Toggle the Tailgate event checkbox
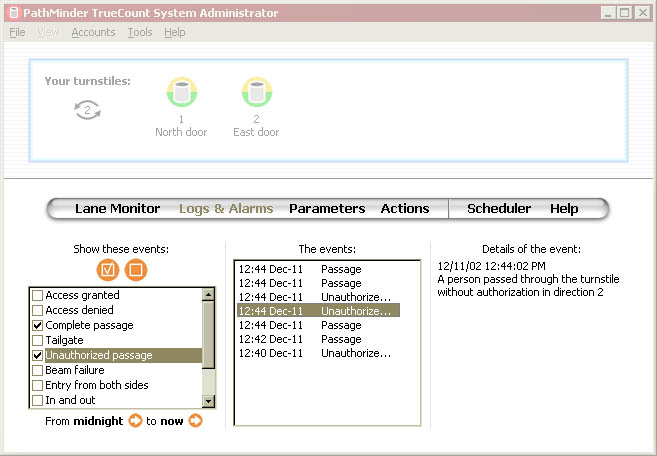 [x=38, y=341]
